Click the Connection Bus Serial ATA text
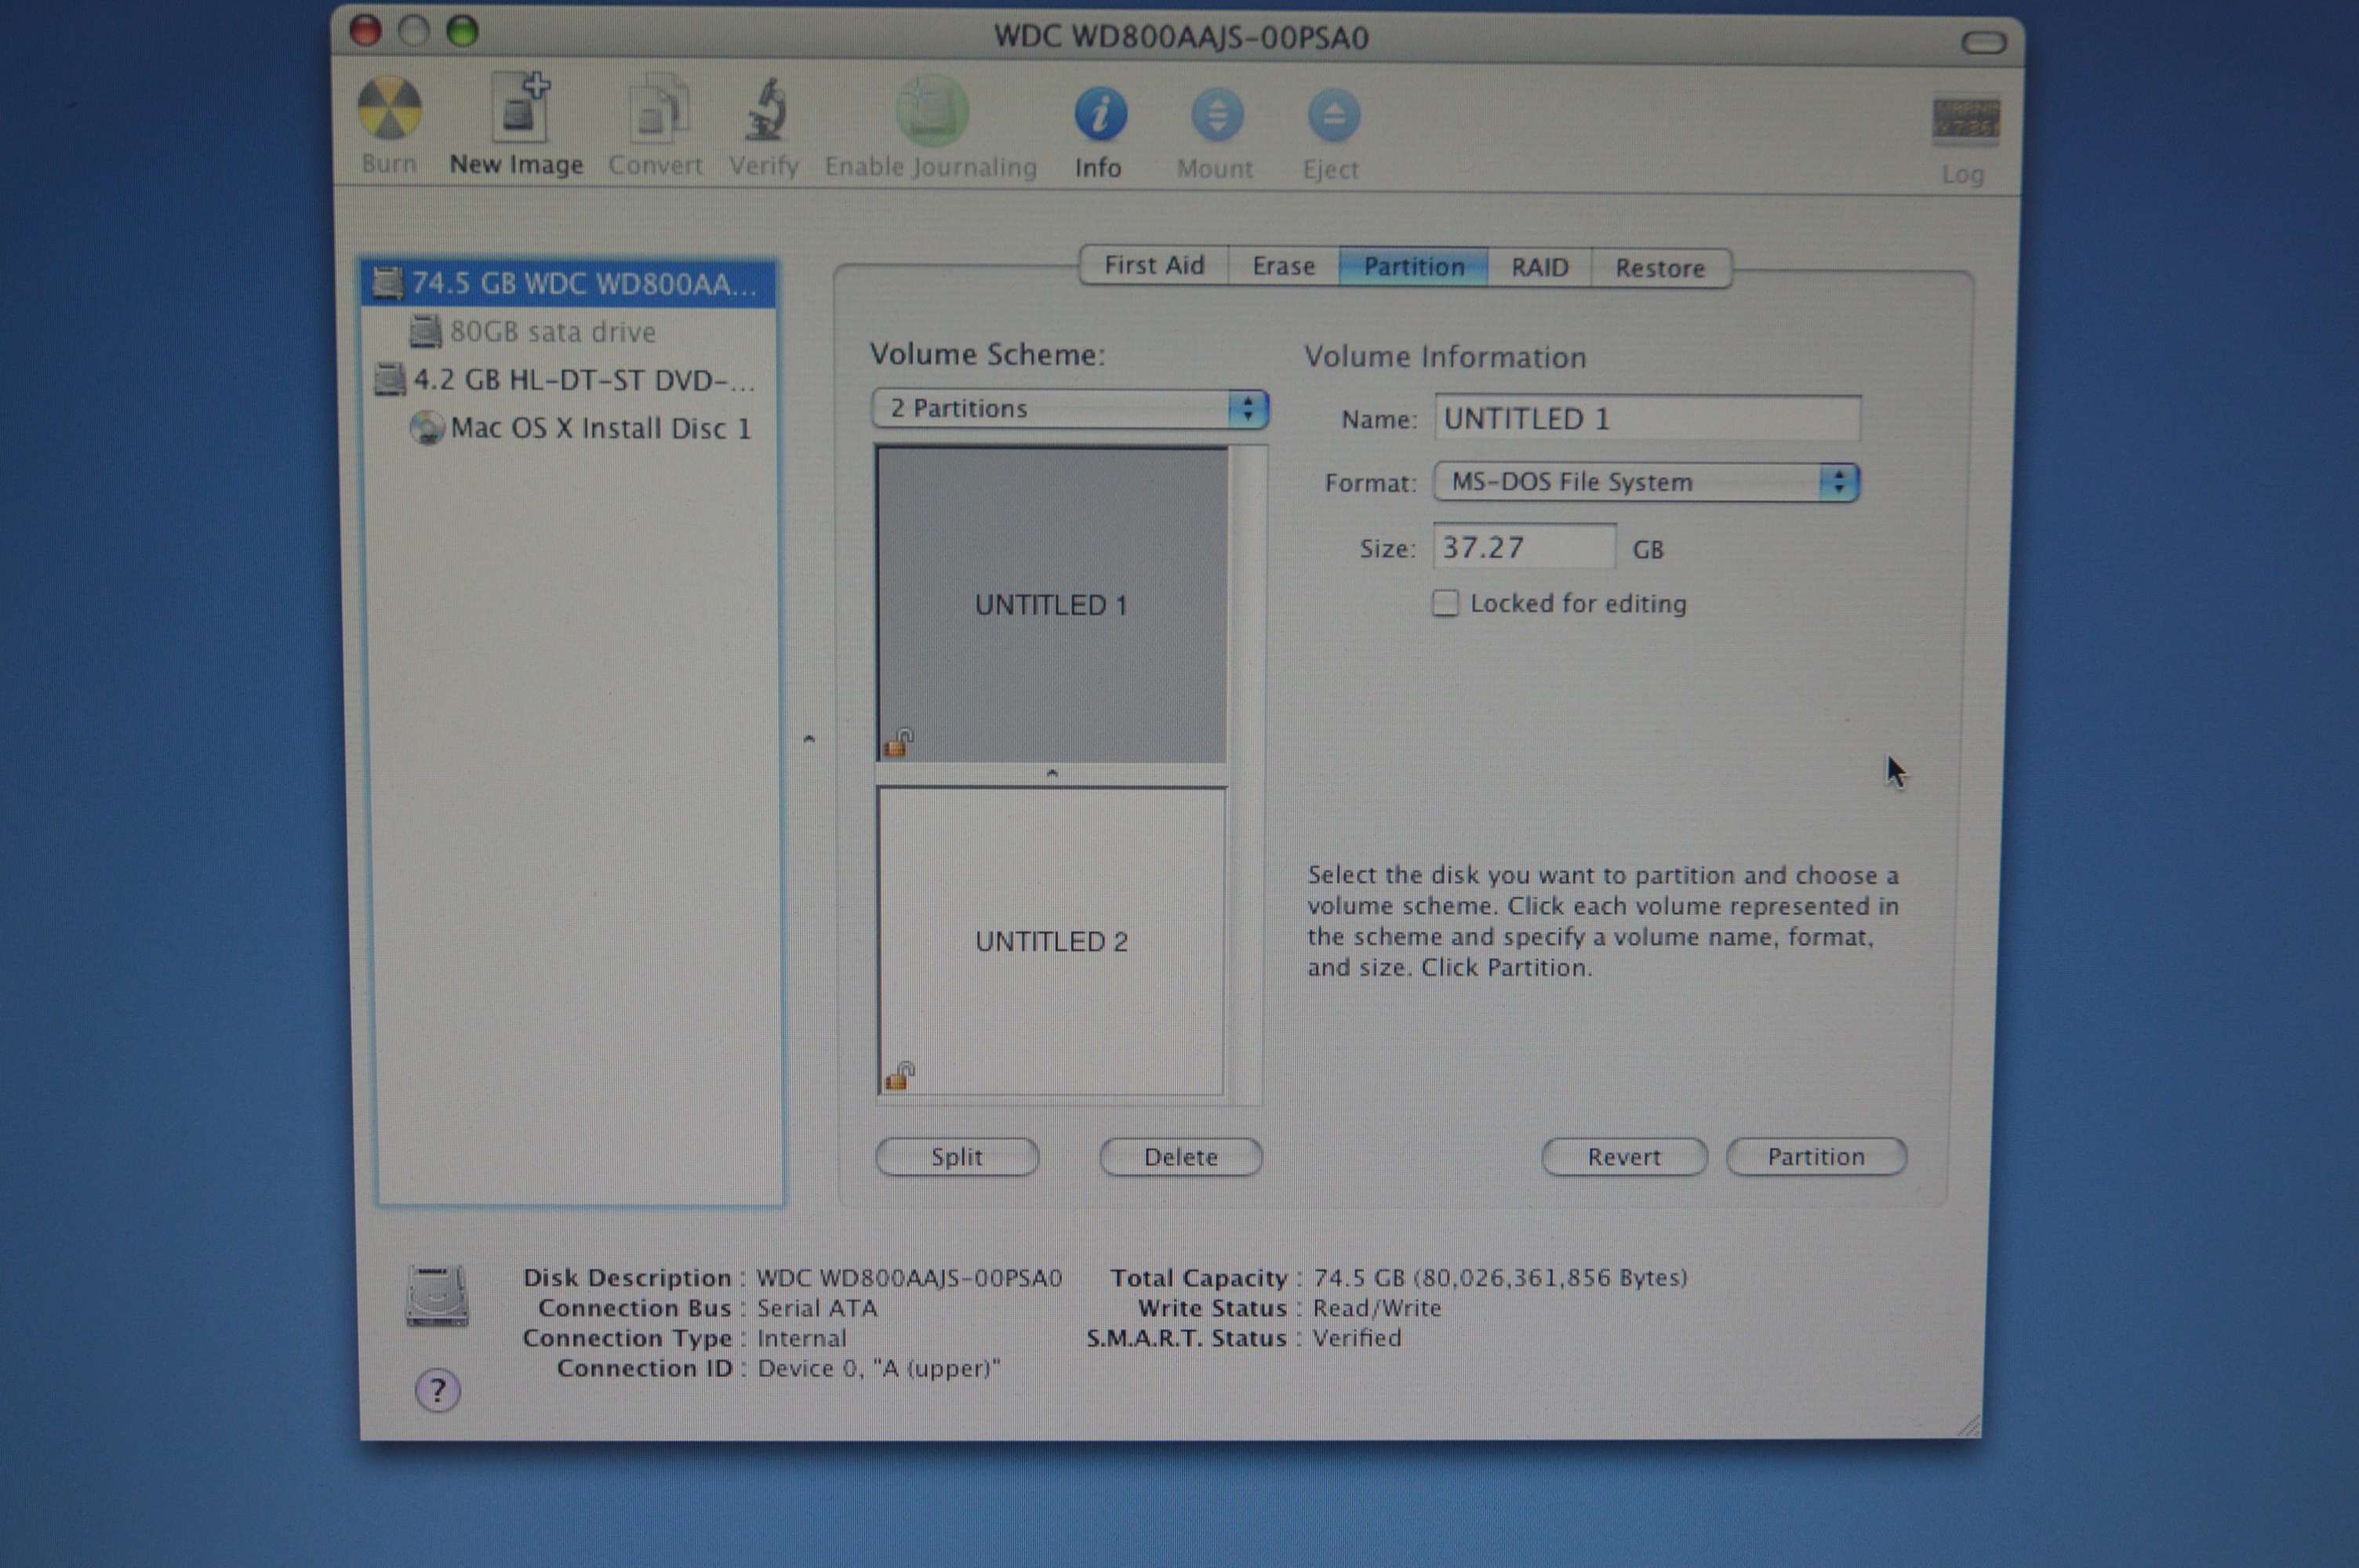The image size is (2359, 1568). click(817, 1308)
